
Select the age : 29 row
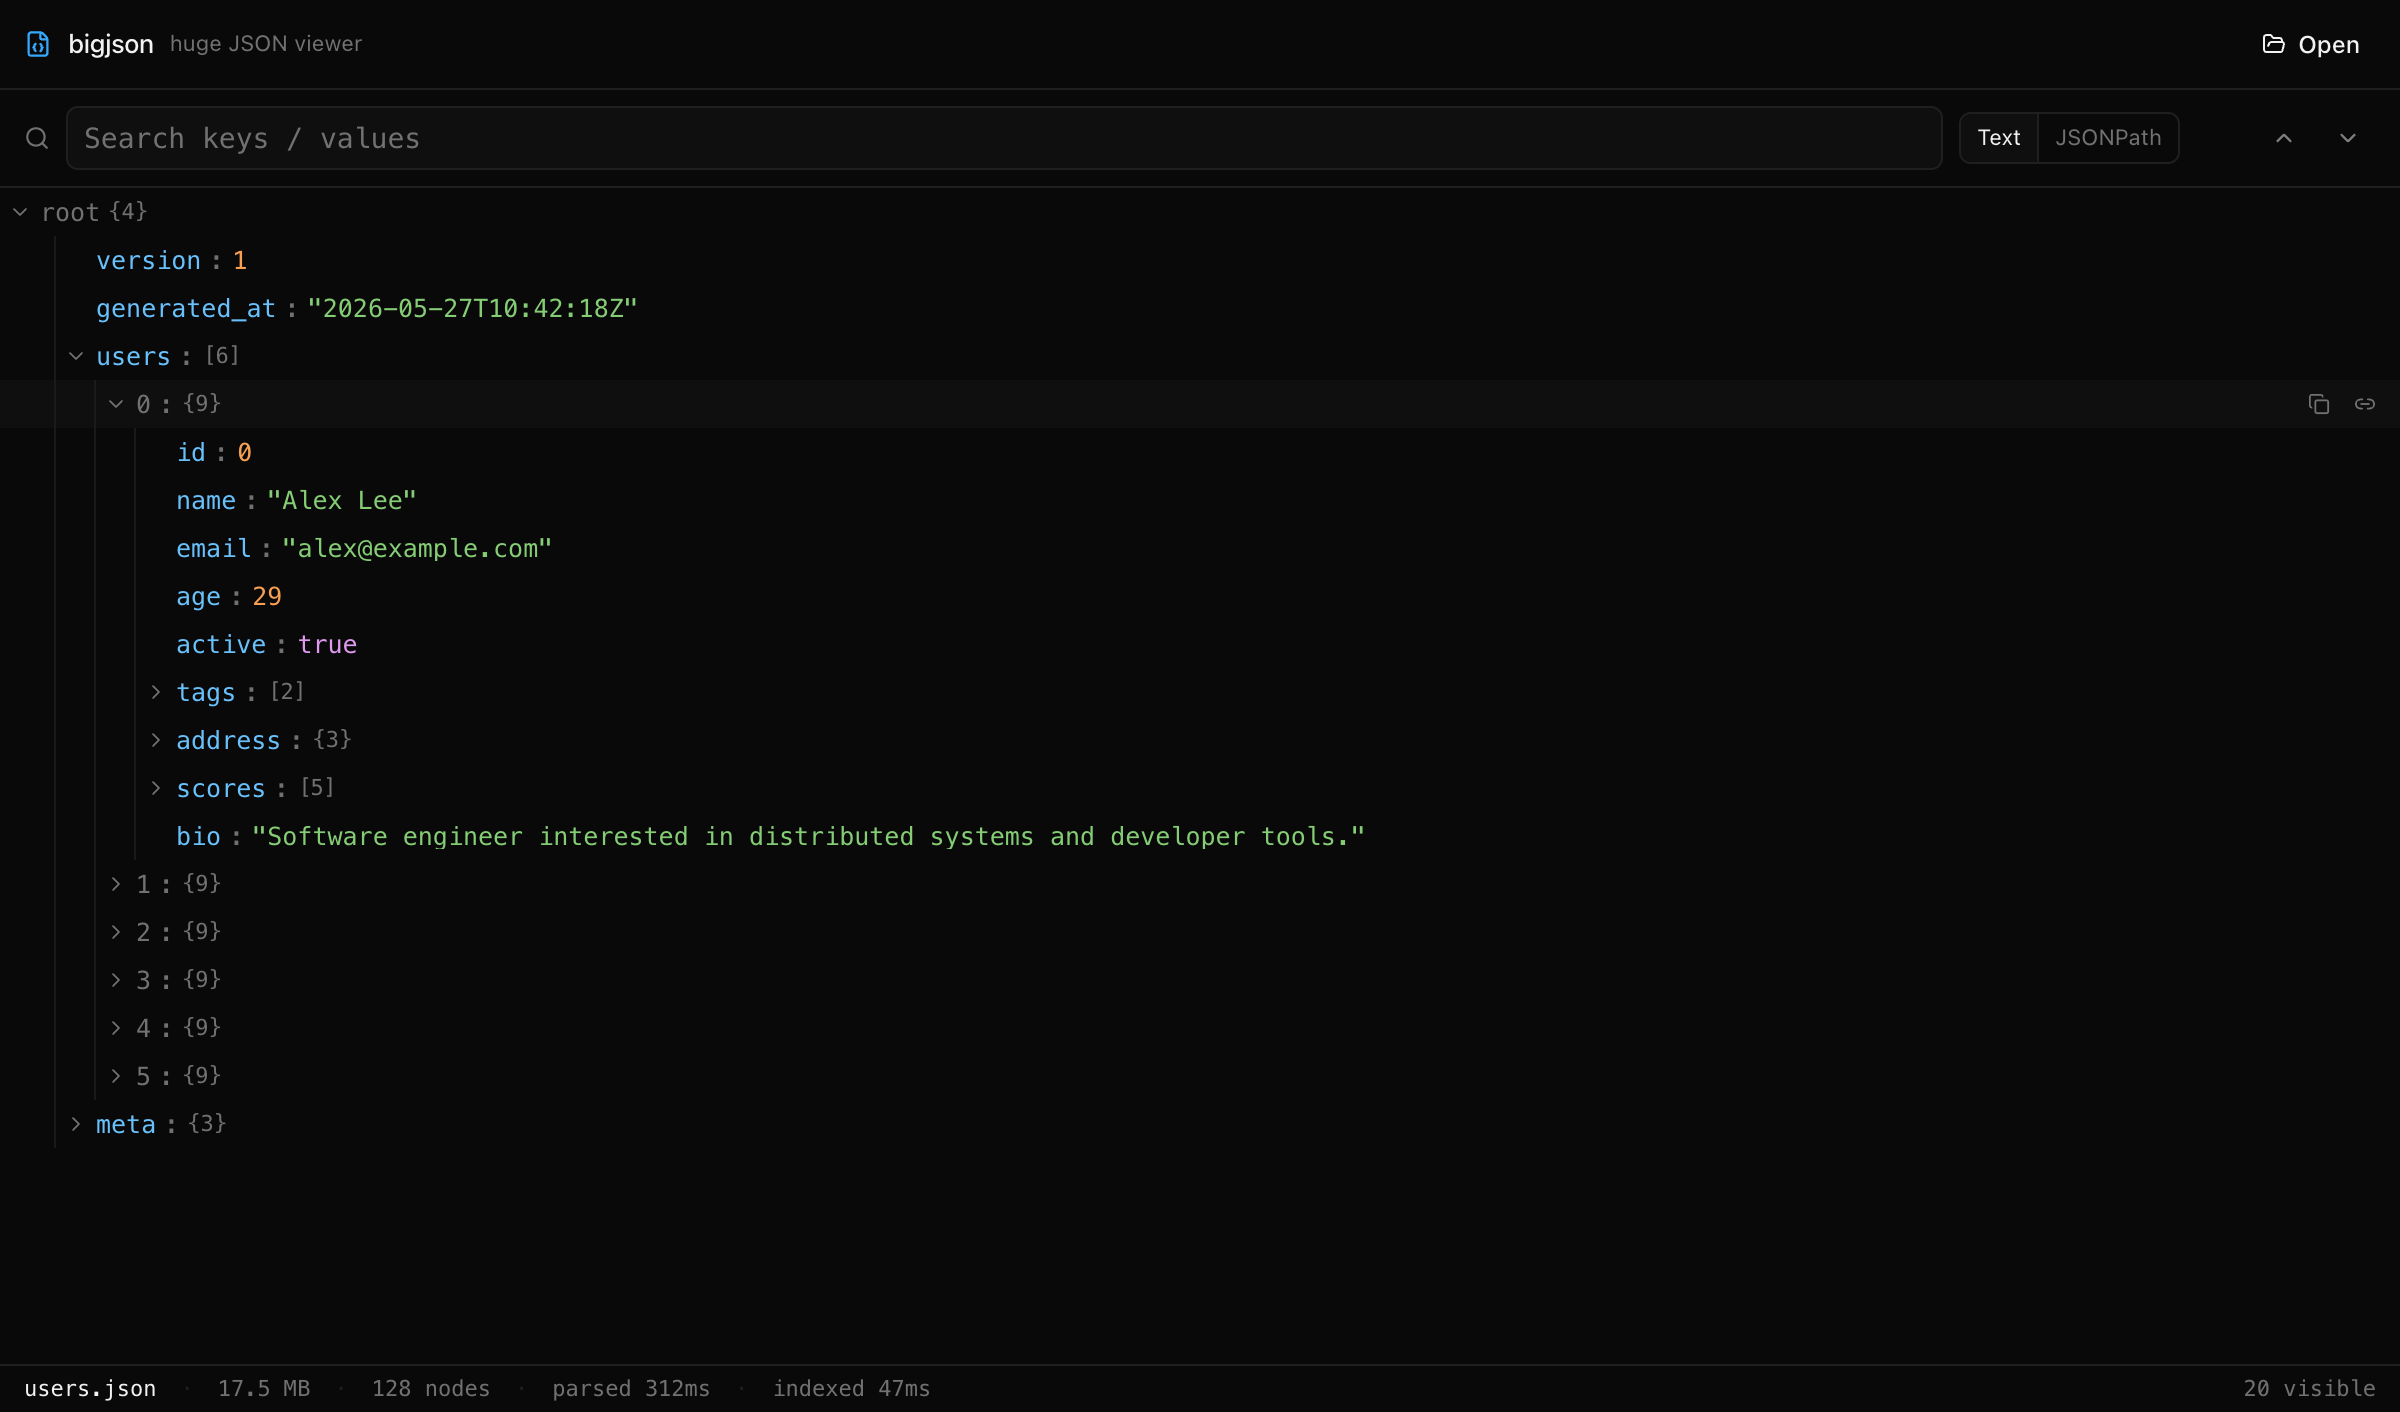(x=1200, y=596)
